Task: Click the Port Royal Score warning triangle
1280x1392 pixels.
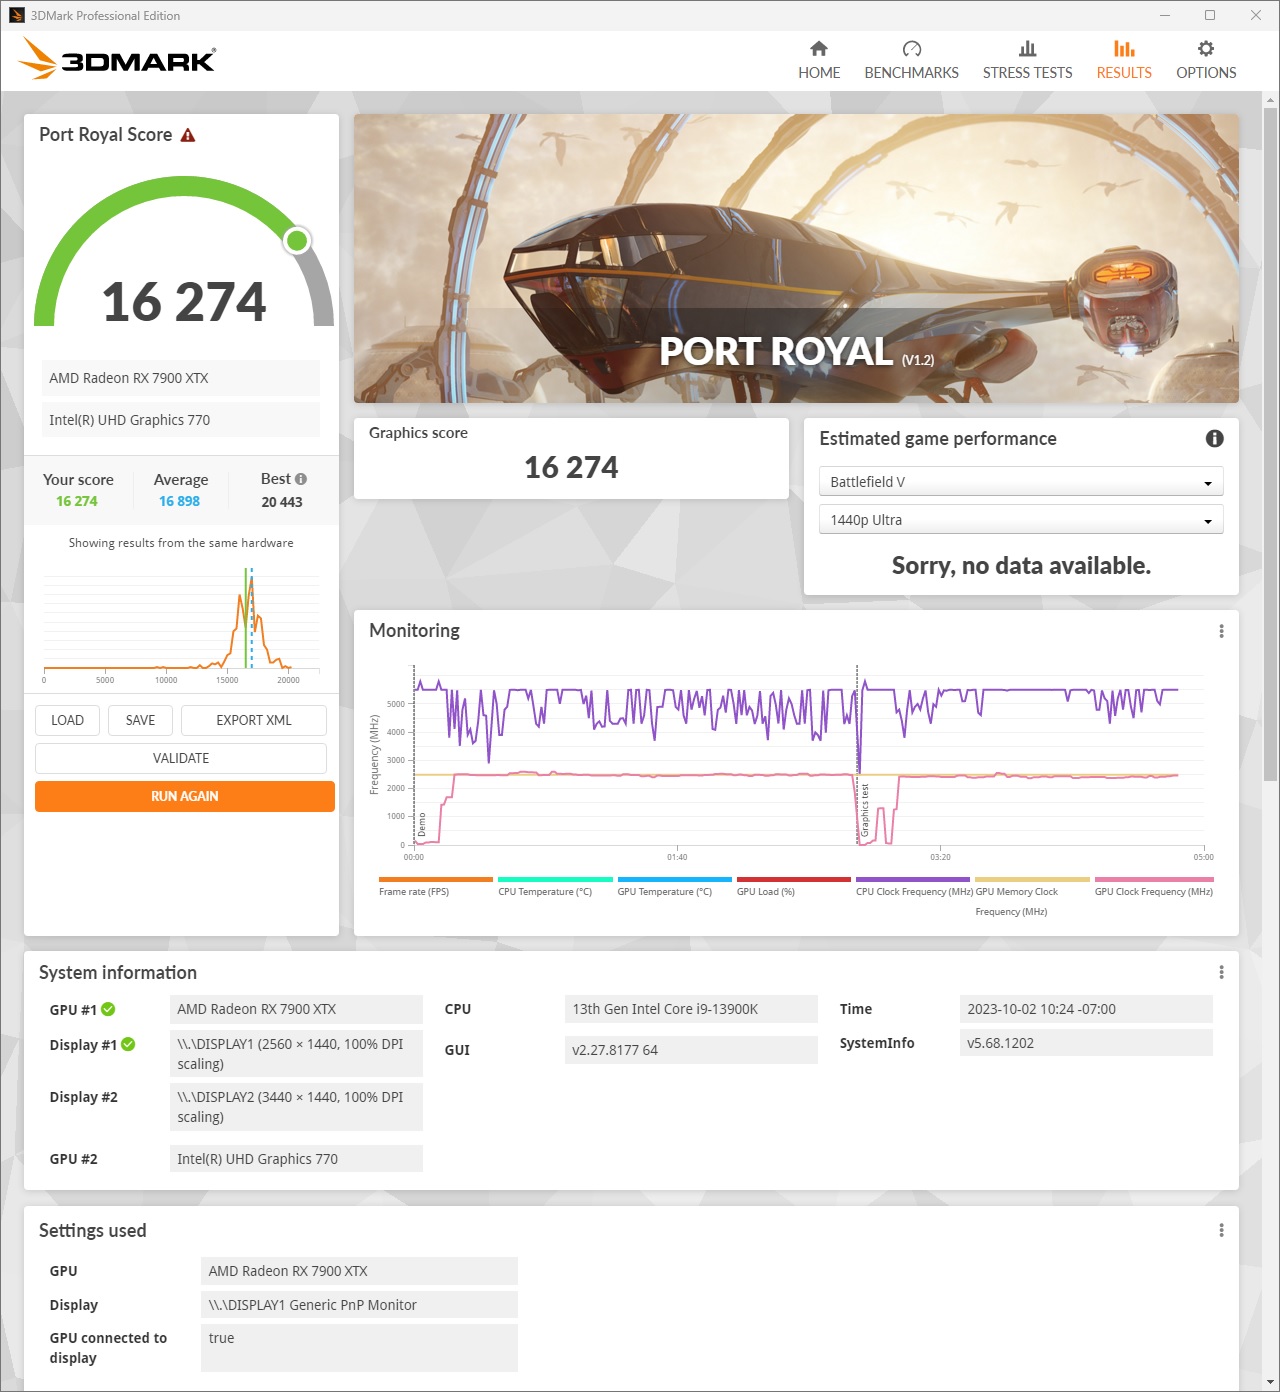Action: (188, 135)
